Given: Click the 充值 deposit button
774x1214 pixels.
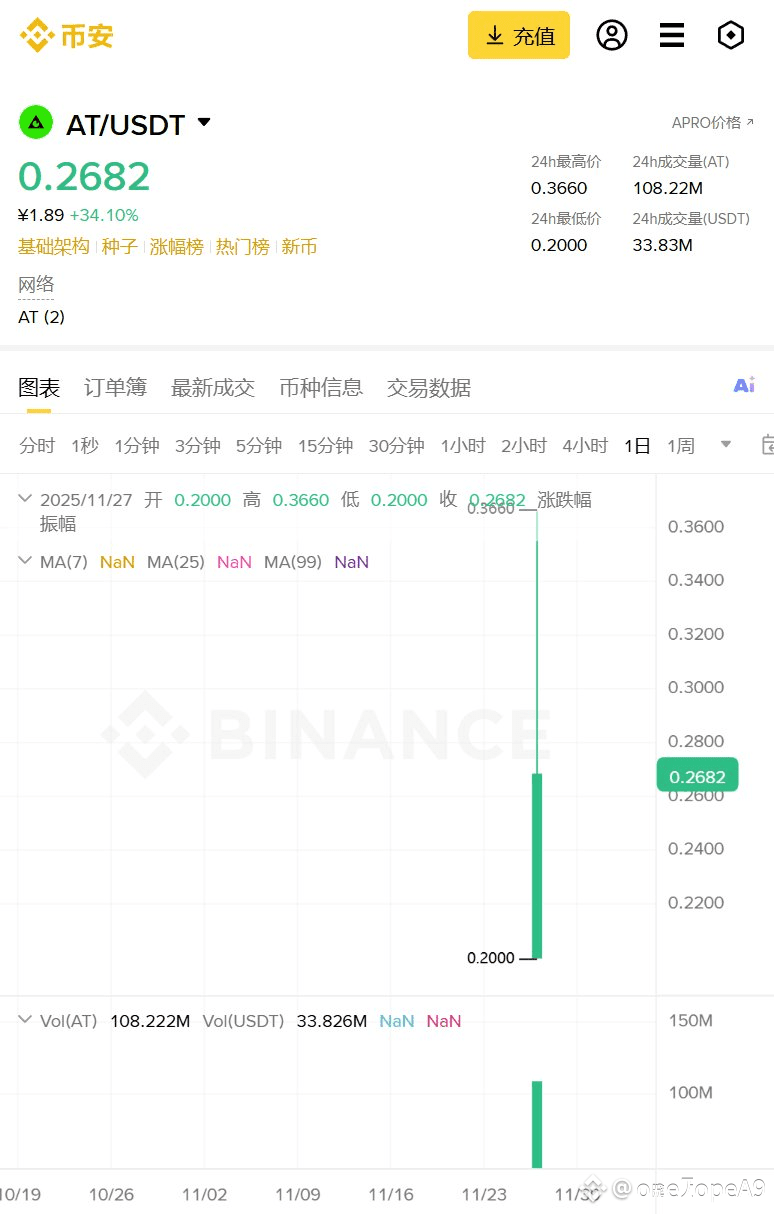Looking at the screenshot, I should pos(518,35).
